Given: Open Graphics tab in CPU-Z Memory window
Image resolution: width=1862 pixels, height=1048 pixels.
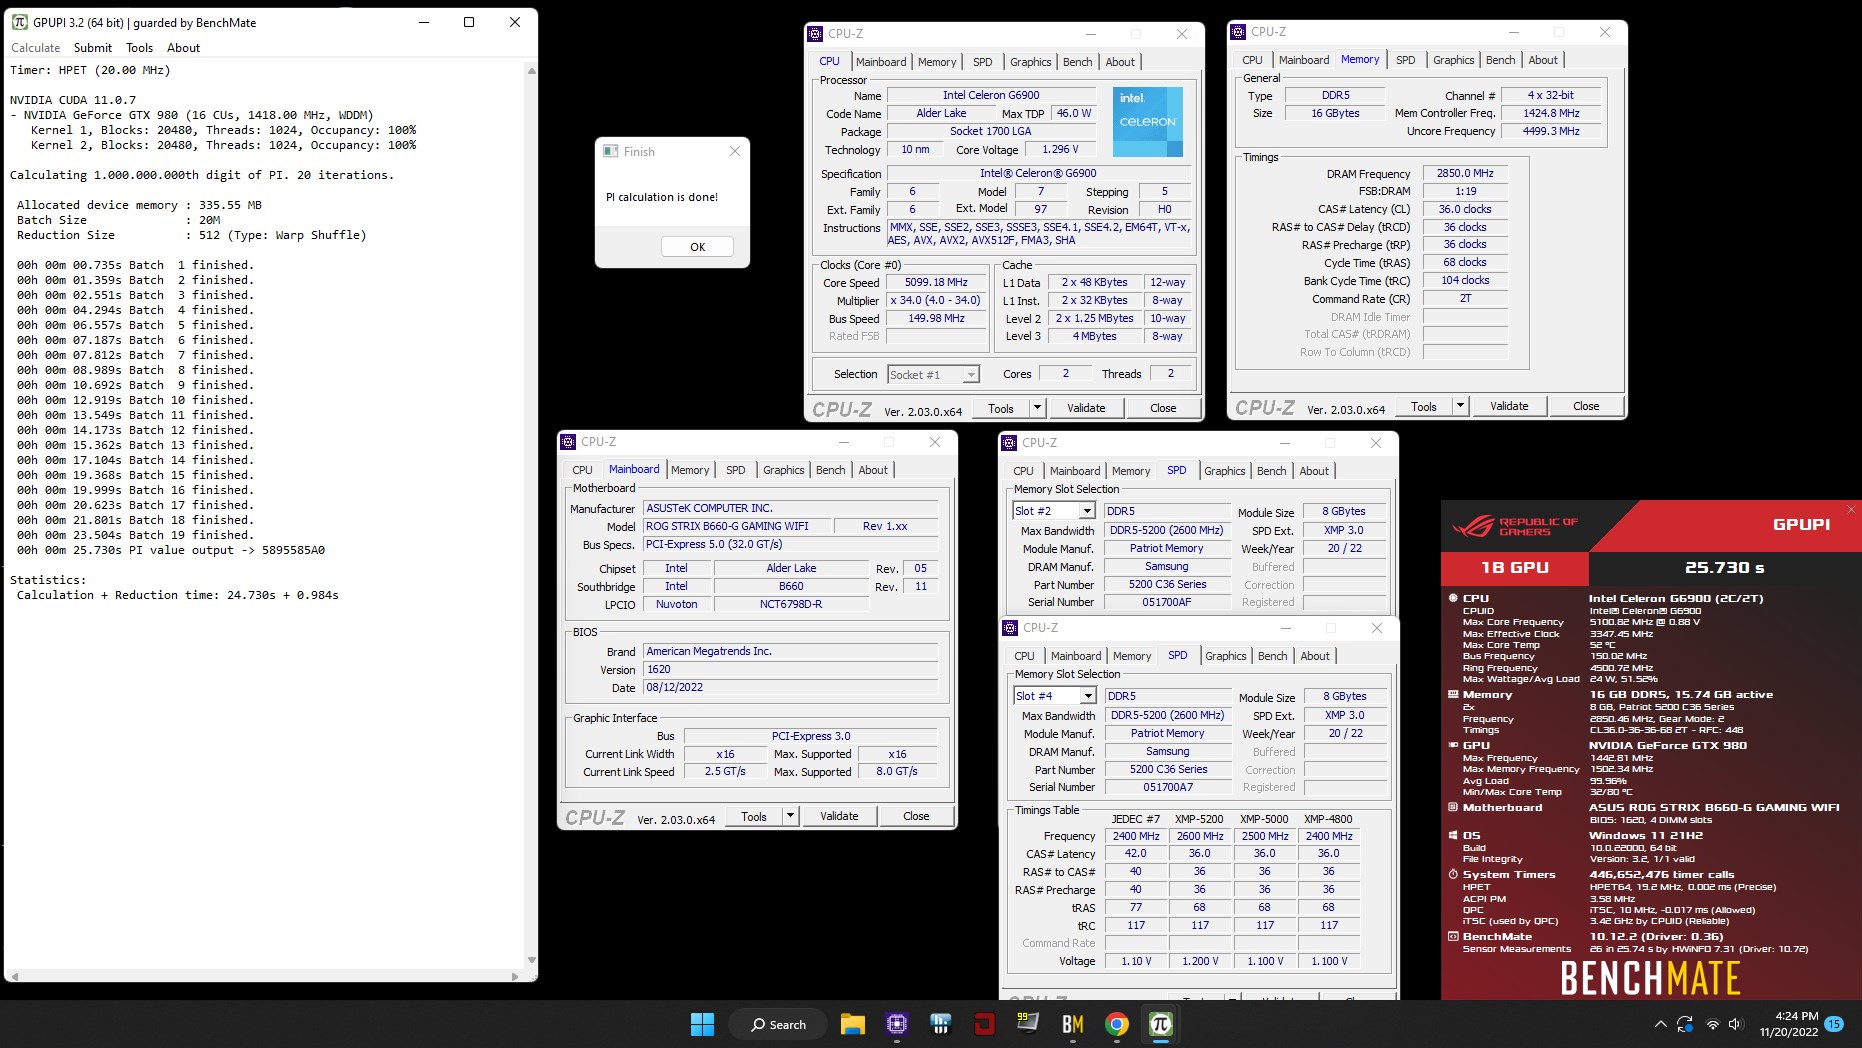Looking at the screenshot, I should coord(1453,60).
